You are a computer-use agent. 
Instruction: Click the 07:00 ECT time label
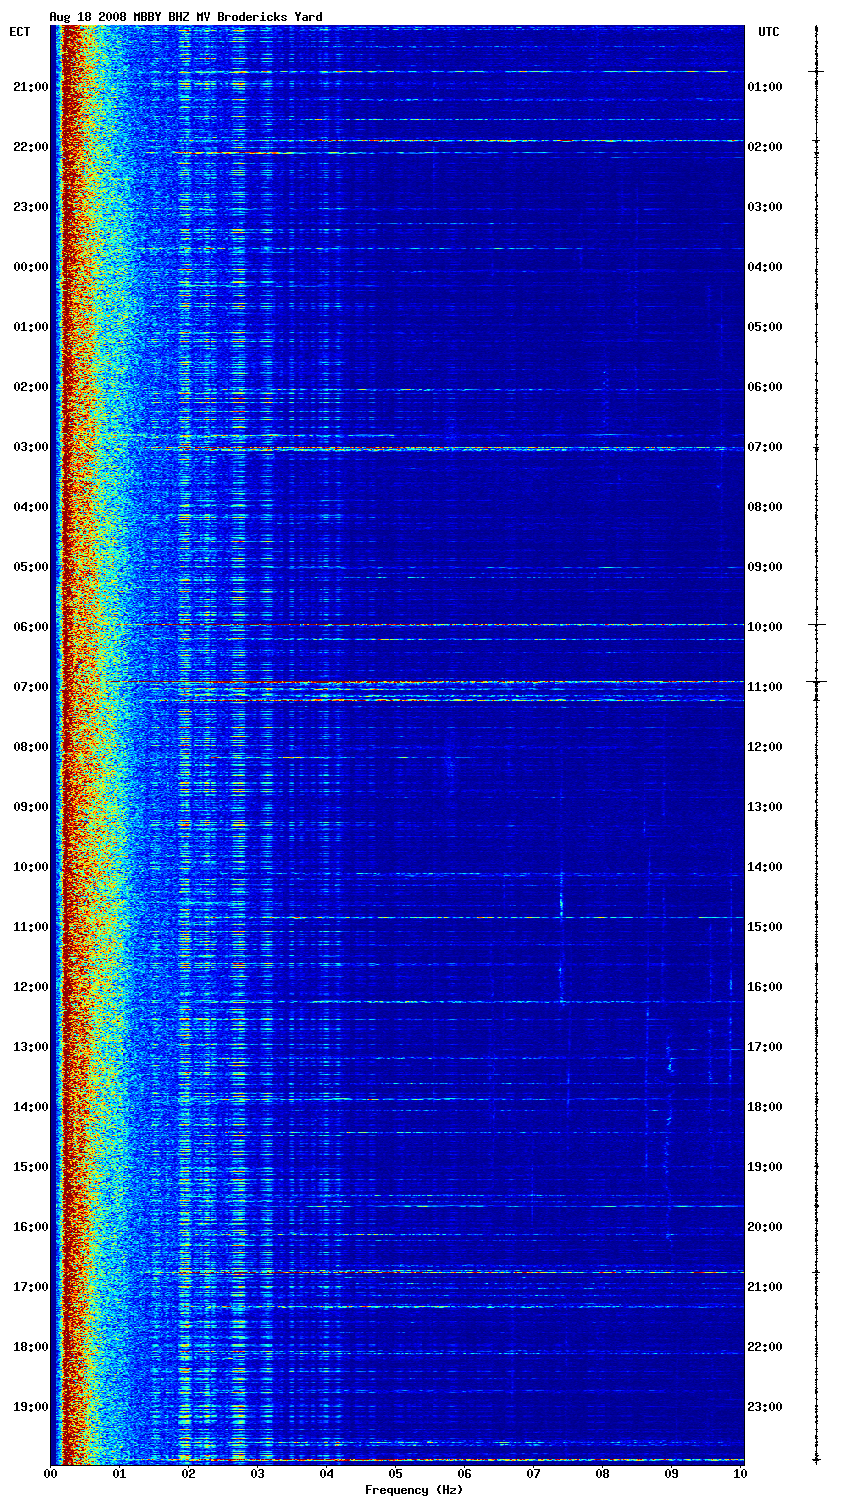pos(31,687)
